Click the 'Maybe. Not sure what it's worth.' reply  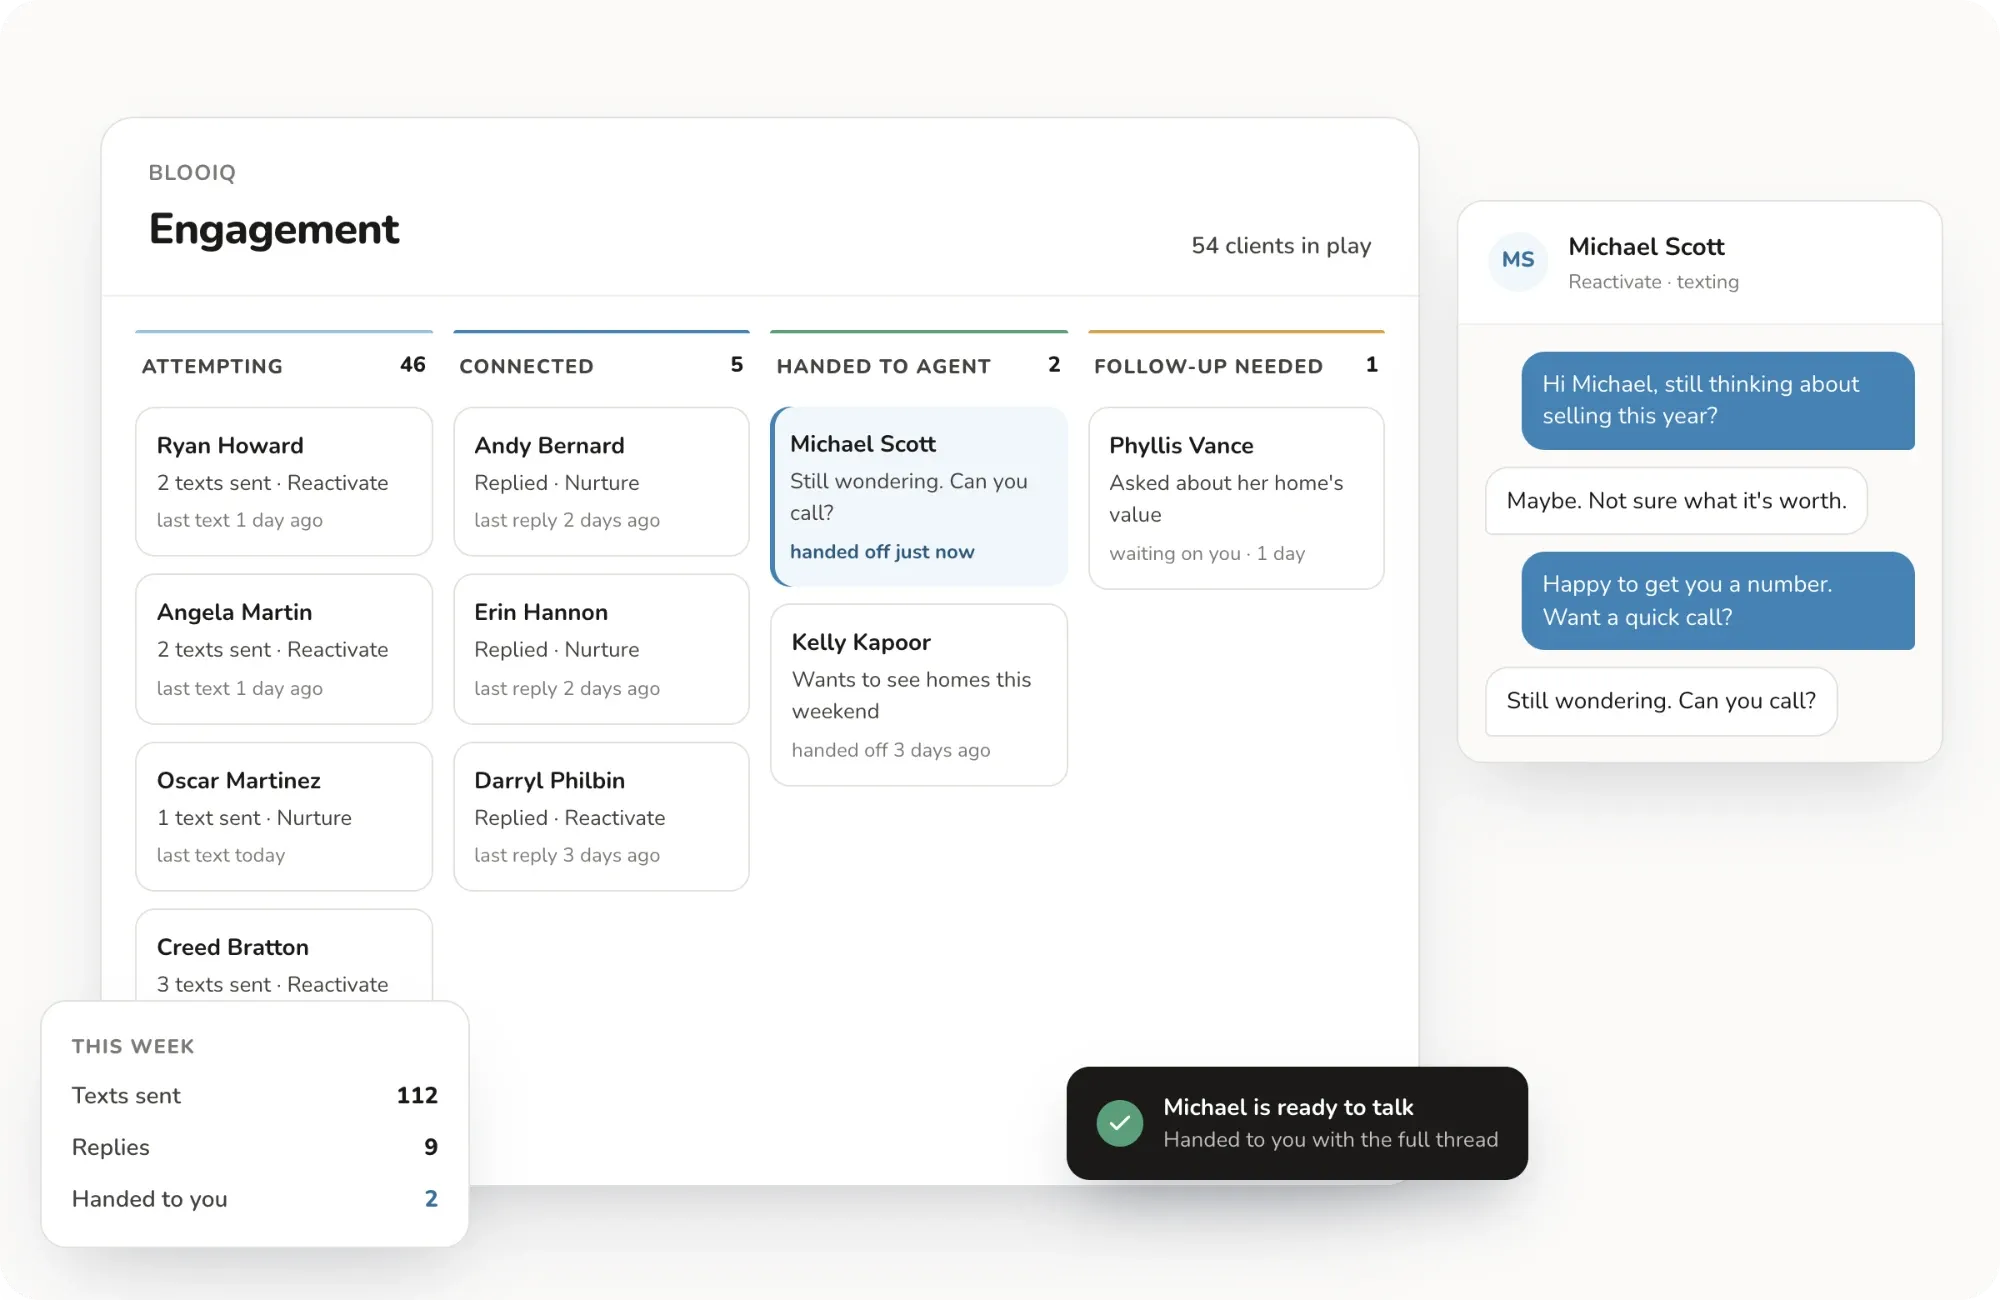[x=1676, y=501]
